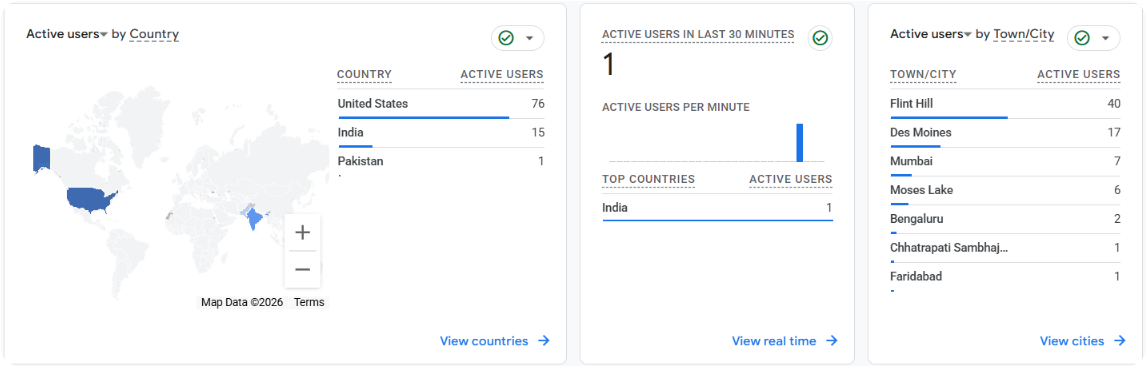The height and width of the screenshot is (367, 1147).
Task: Select the India row in Country table
Action: click(441, 132)
